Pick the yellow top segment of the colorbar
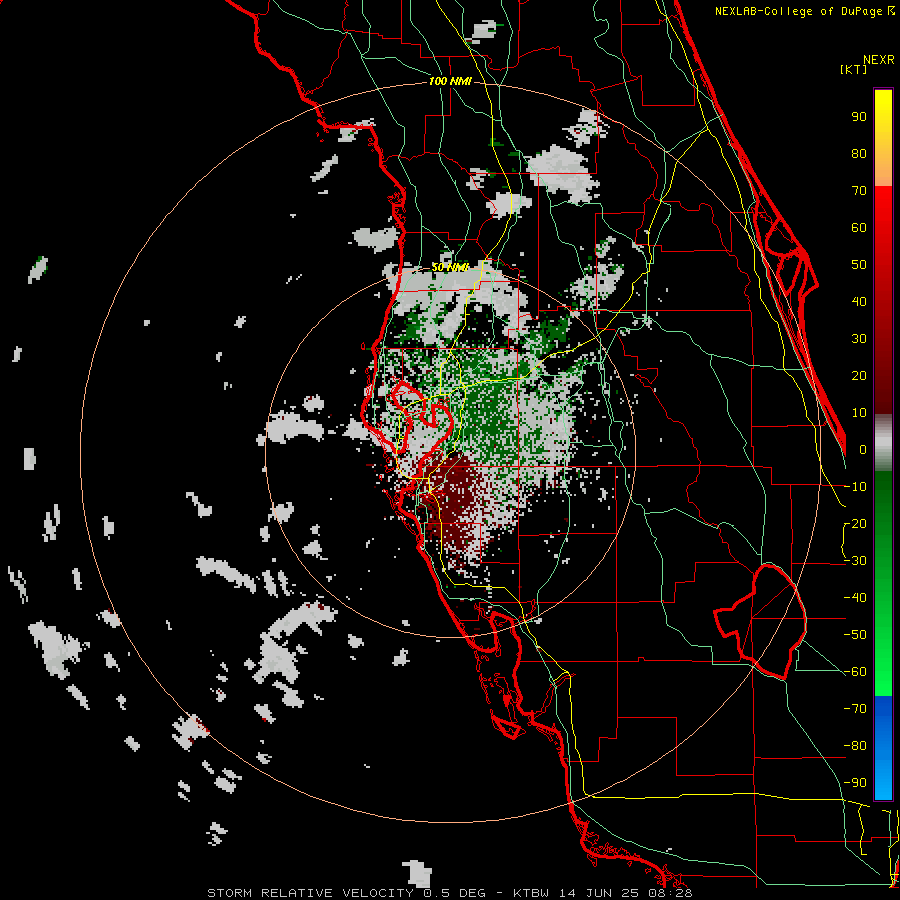The width and height of the screenshot is (900, 900). pos(883,138)
